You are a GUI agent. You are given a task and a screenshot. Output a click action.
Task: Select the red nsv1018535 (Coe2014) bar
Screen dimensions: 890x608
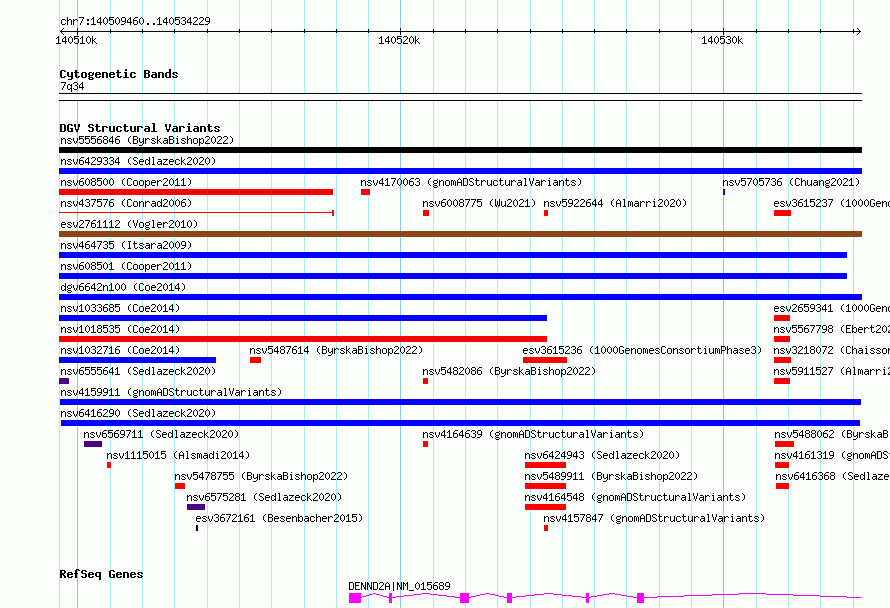click(303, 339)
